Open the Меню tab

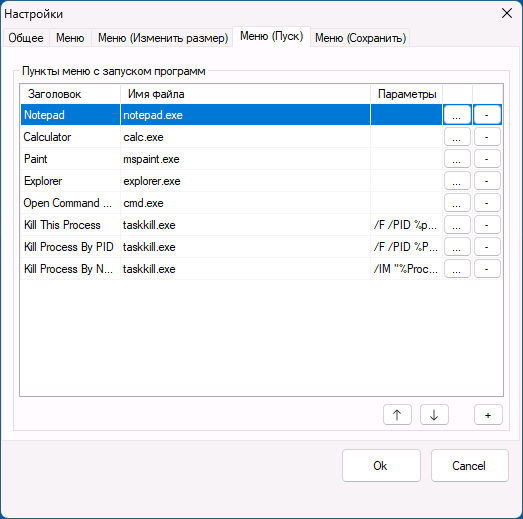[70, 38]
